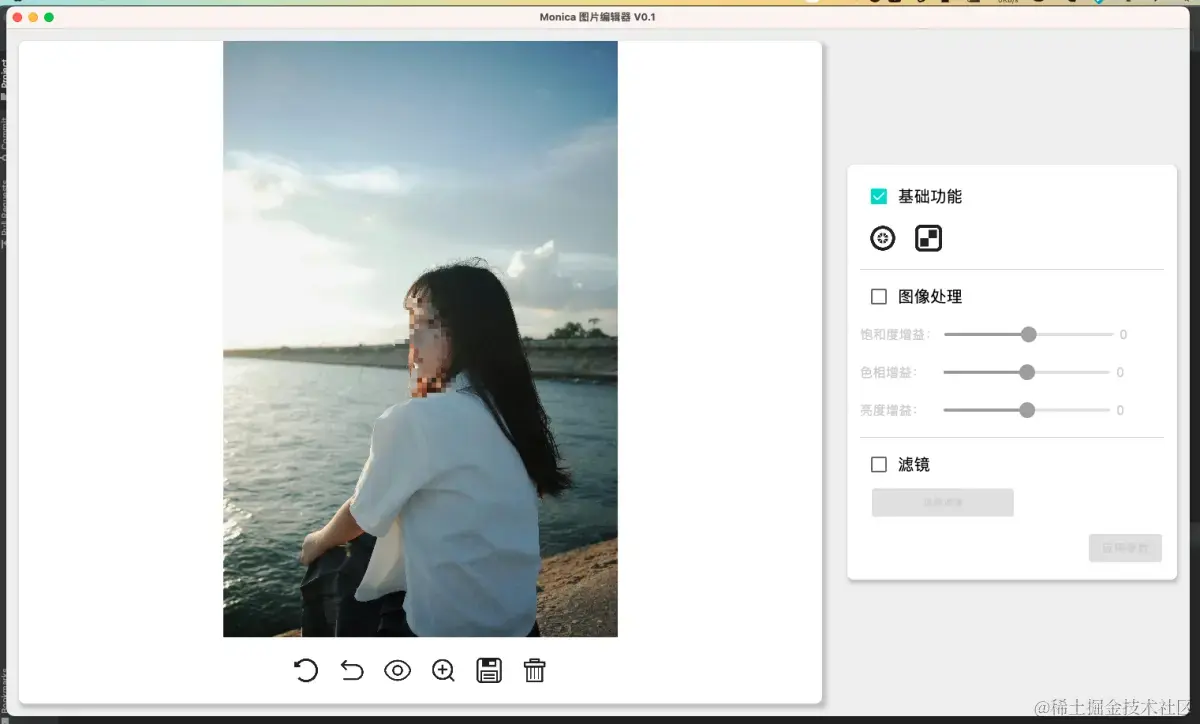Click the zoom-in magnifier icon
The image size is (1200, 724).
(x=443, y=671)
